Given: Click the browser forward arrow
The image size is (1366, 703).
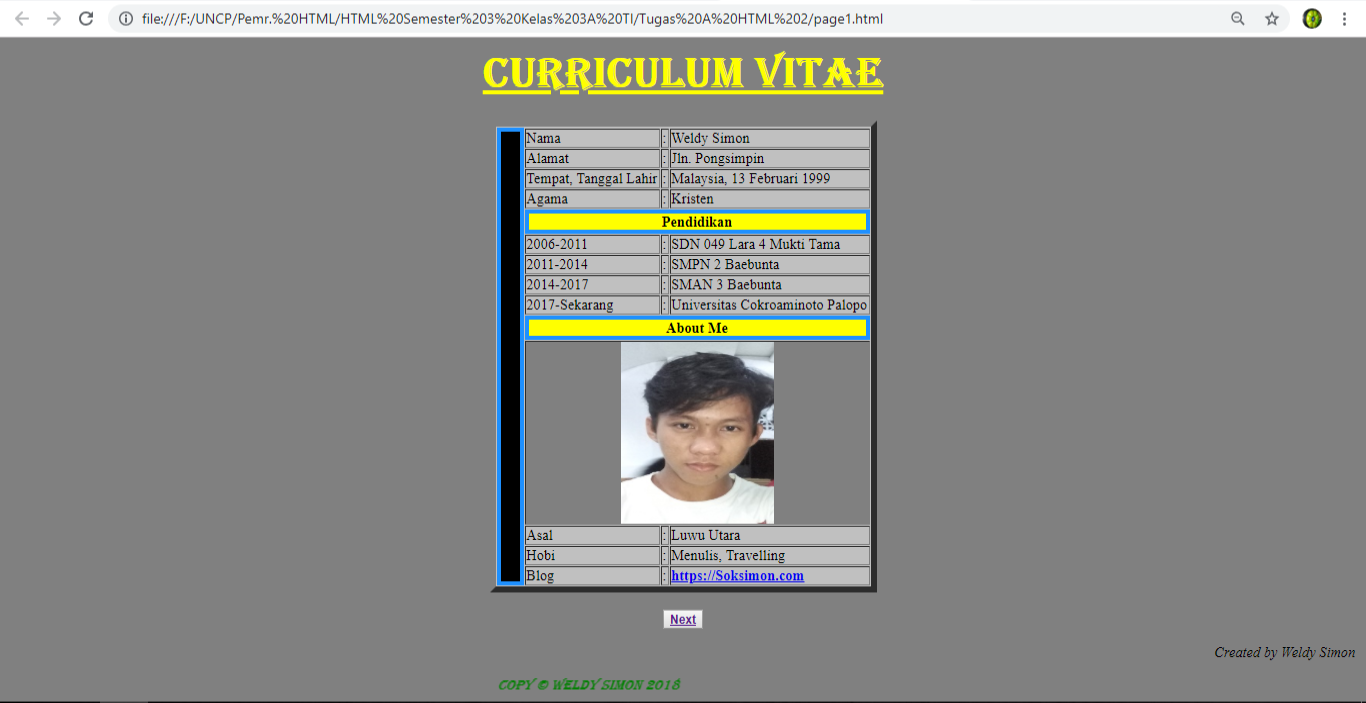Looking at the screenshot, I should pyautogui.click(x=54, y=19).
